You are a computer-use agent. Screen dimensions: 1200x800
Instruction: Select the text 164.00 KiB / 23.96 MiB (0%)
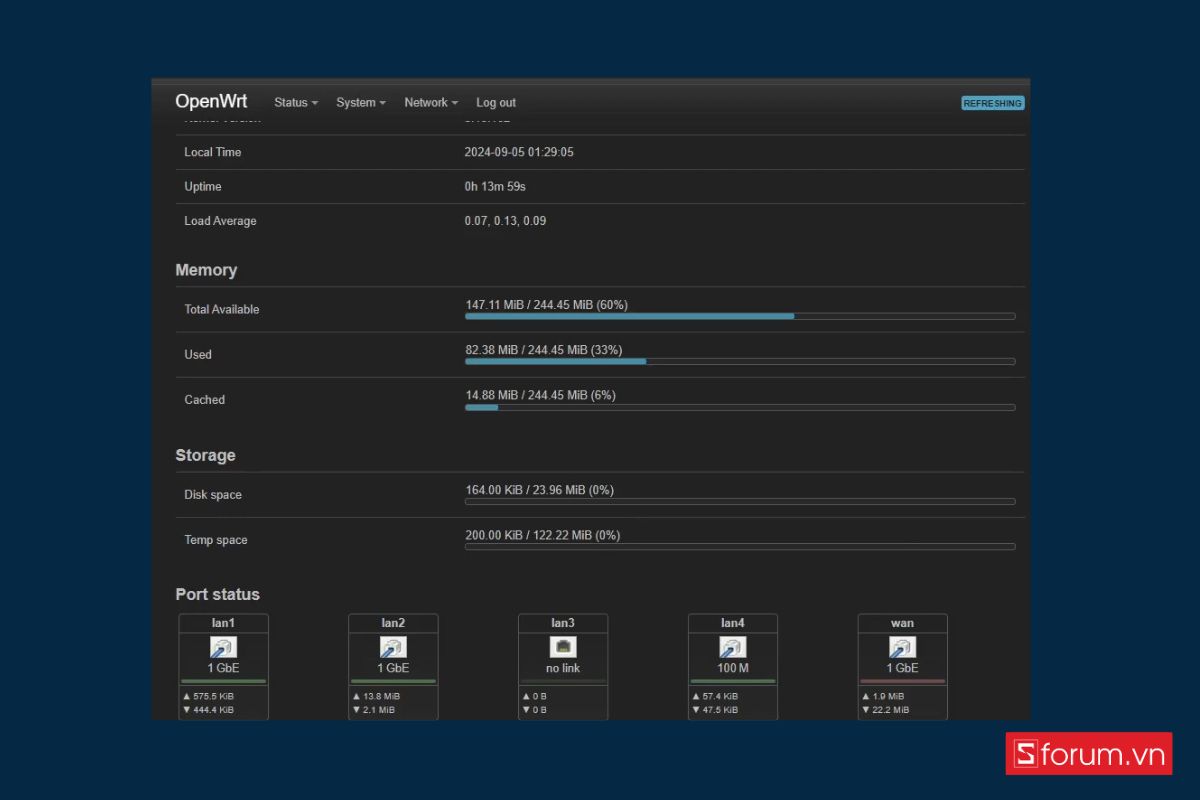540,490
